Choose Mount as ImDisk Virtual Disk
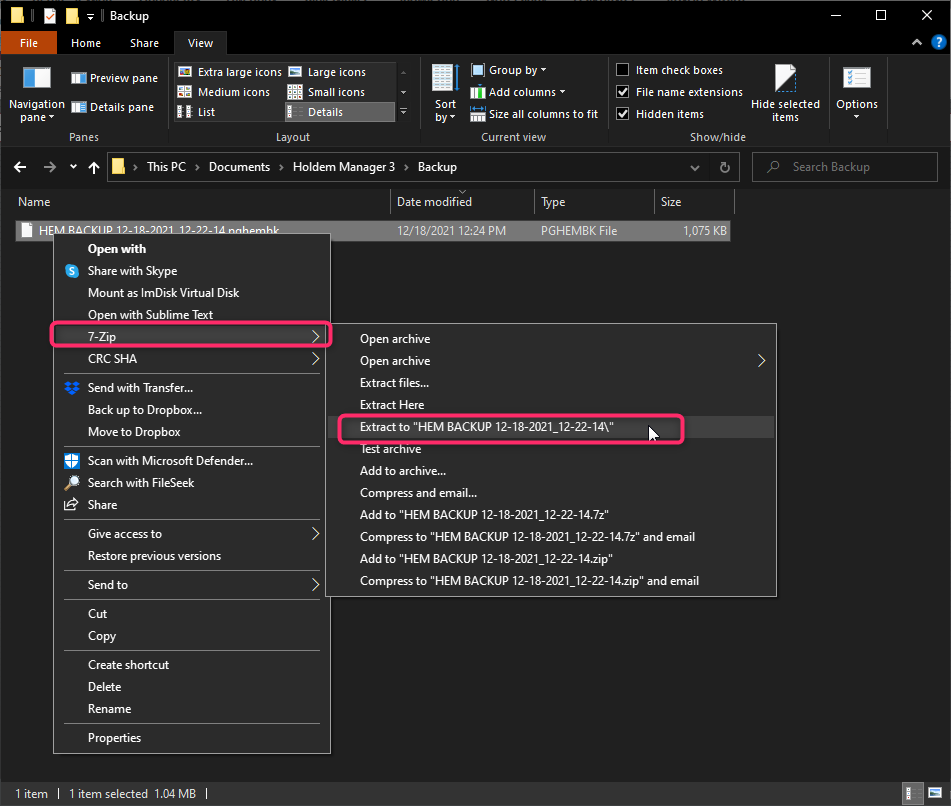951x806 pixels. coord(192,293)
